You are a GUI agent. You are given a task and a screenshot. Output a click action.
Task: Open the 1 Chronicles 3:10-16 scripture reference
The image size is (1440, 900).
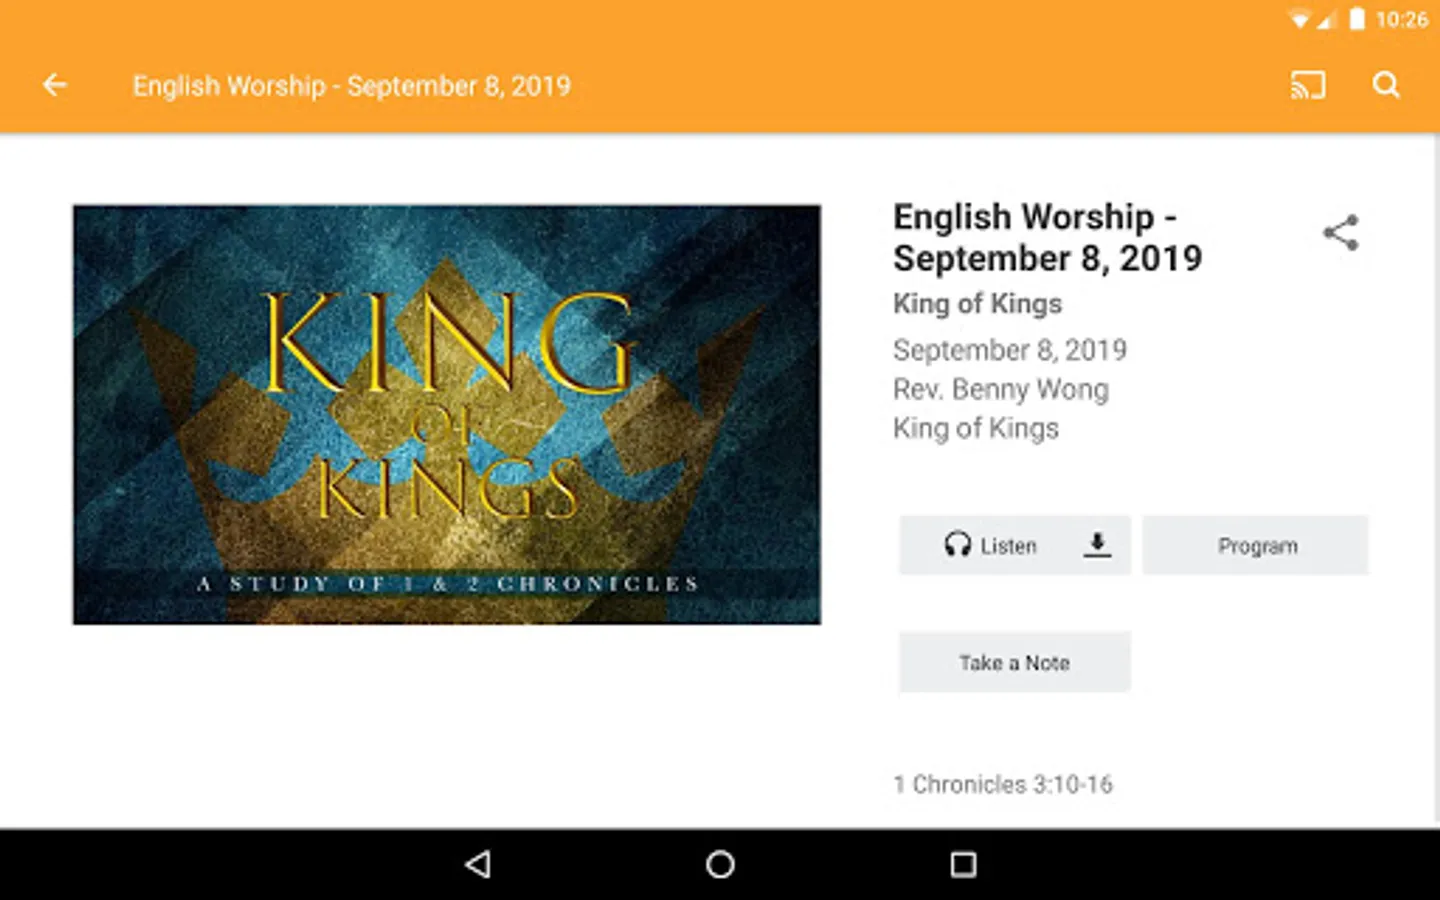1003,784
